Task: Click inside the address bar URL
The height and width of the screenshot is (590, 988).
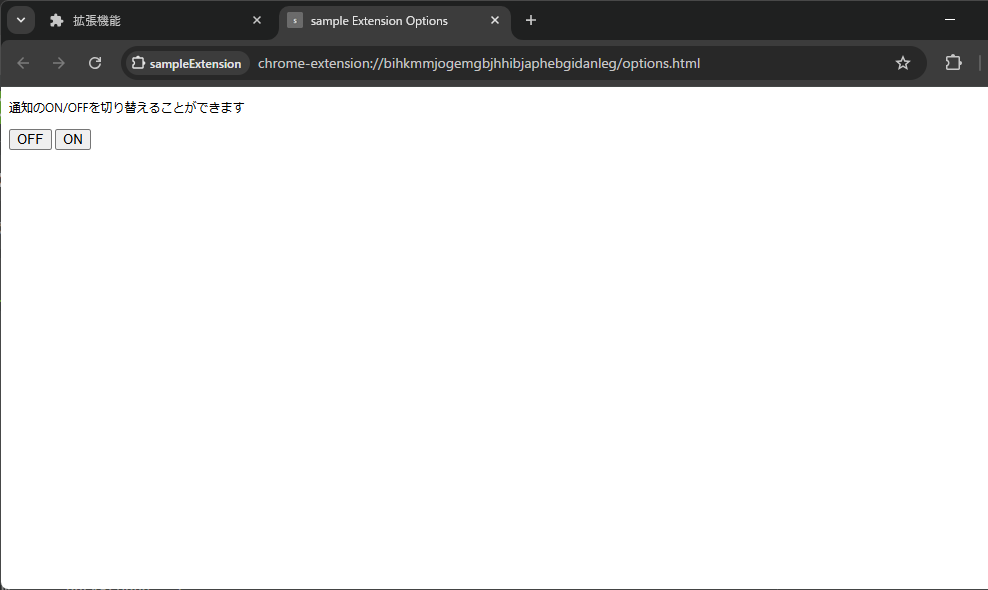Action: [480, 62]
